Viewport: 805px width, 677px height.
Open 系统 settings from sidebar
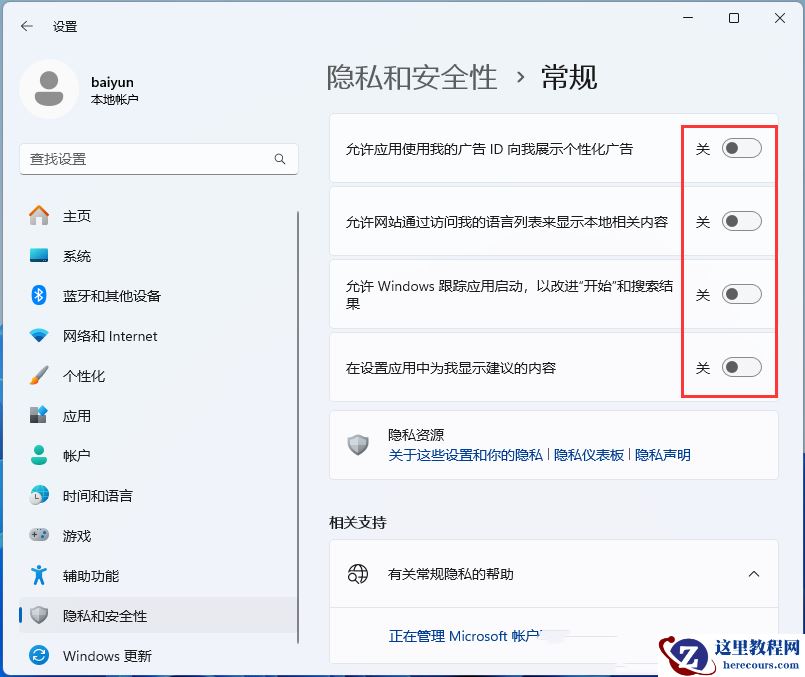[77, 256]
